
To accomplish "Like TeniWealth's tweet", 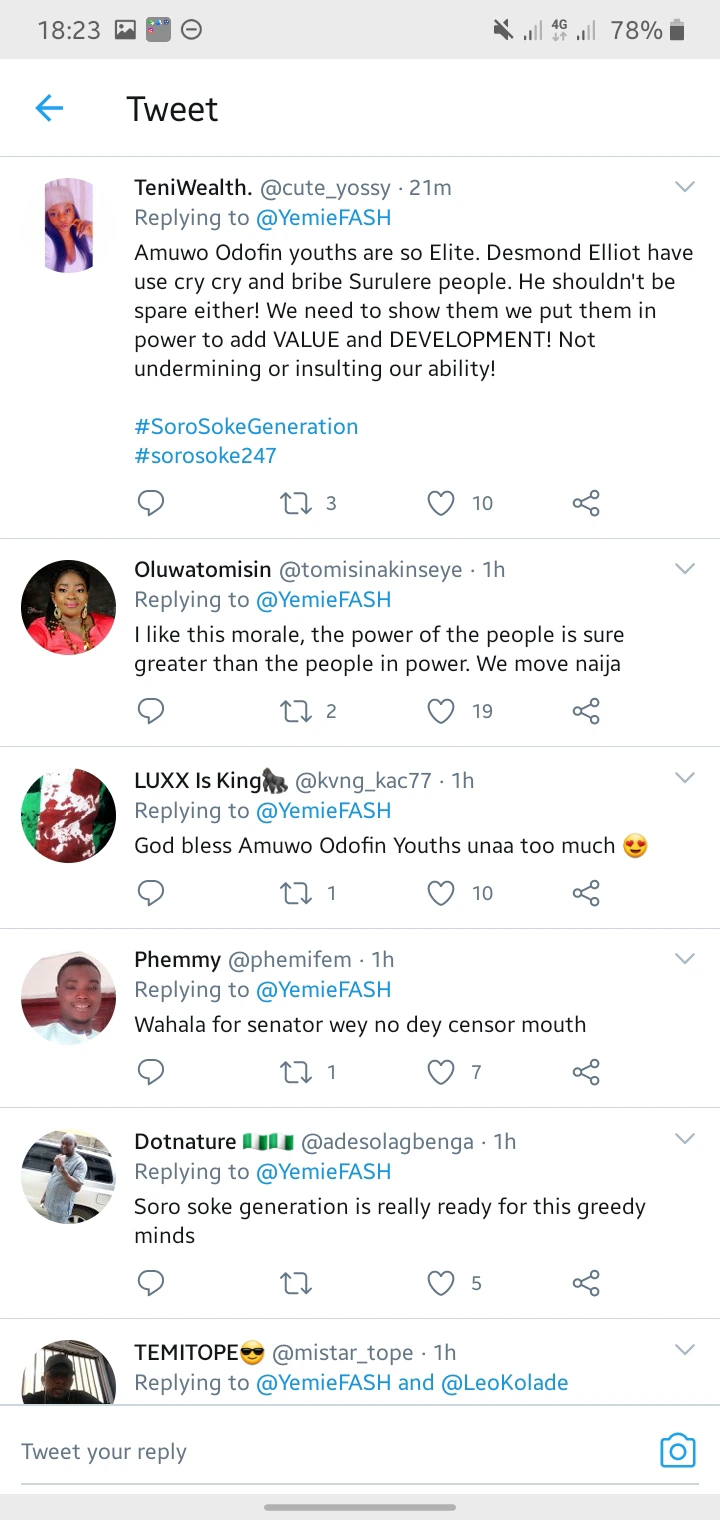I will click(441, 503).
